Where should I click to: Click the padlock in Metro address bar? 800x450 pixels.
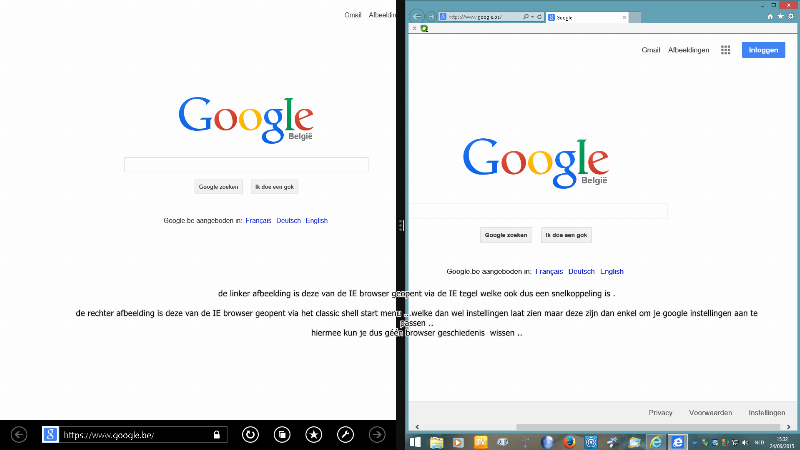tap(216, 435)
